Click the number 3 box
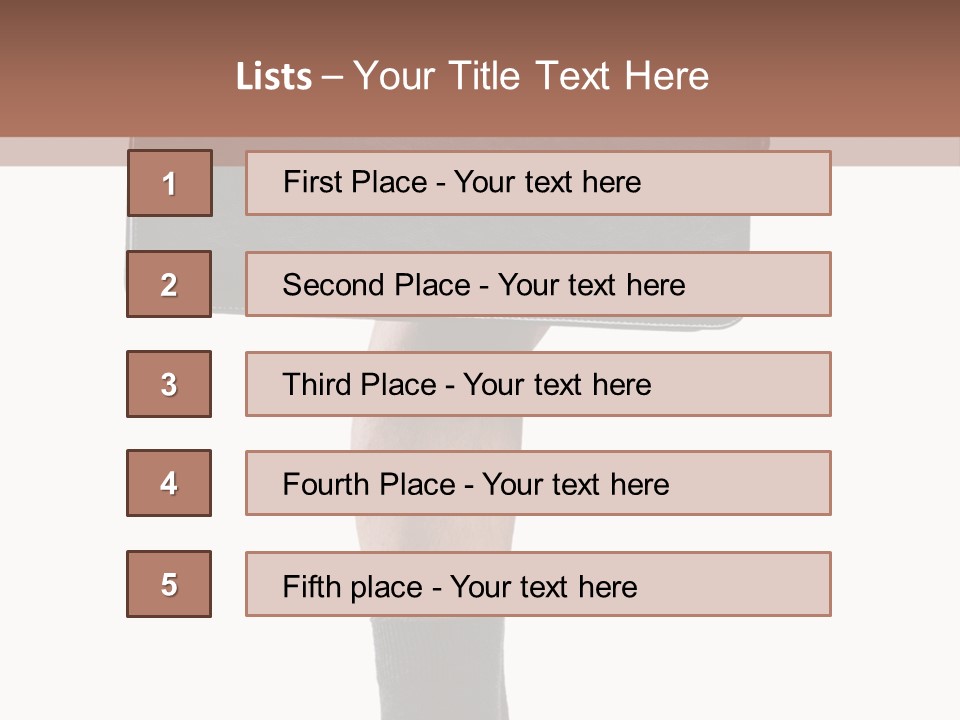This screenshot has width=960, height=720. click(x=169, y=384)
